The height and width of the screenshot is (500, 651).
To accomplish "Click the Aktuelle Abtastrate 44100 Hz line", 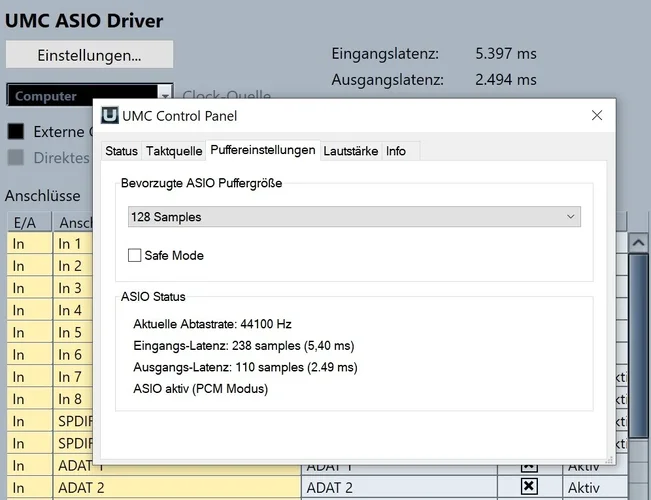I will coord(212,324).
